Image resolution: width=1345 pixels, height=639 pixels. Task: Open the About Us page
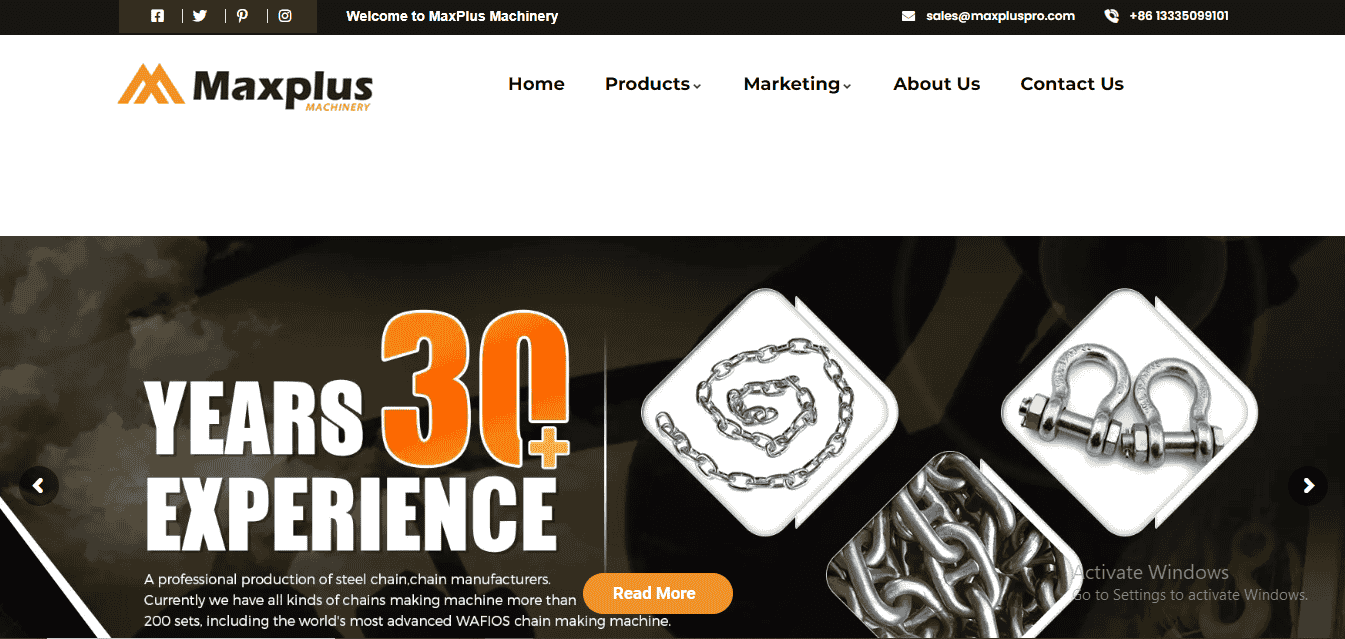pos(936,84)
